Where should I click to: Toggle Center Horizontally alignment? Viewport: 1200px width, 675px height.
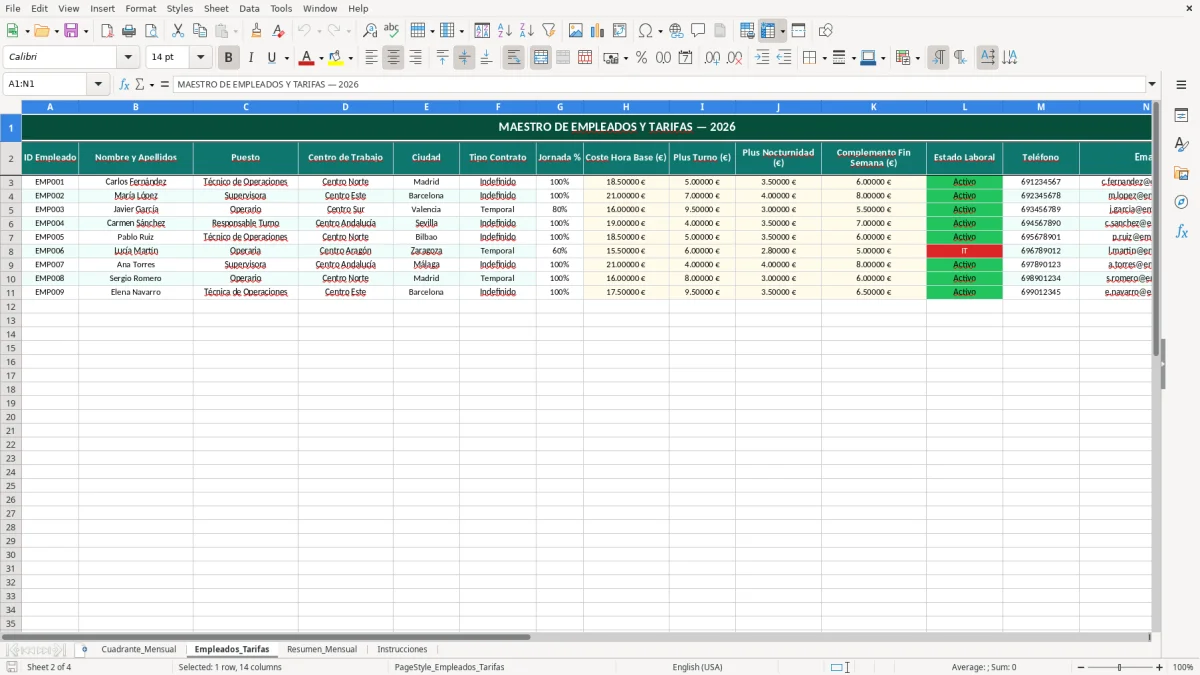click(393, 58)
